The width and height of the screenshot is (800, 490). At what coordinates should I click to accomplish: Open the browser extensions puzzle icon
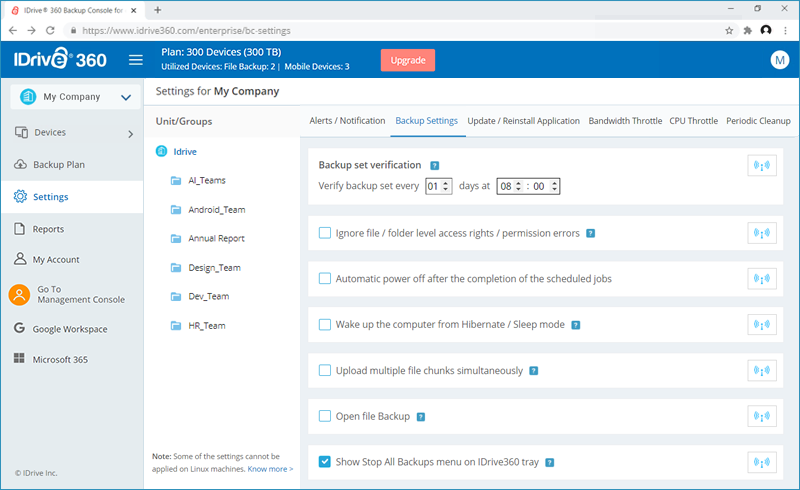click(x=747, y=31)
